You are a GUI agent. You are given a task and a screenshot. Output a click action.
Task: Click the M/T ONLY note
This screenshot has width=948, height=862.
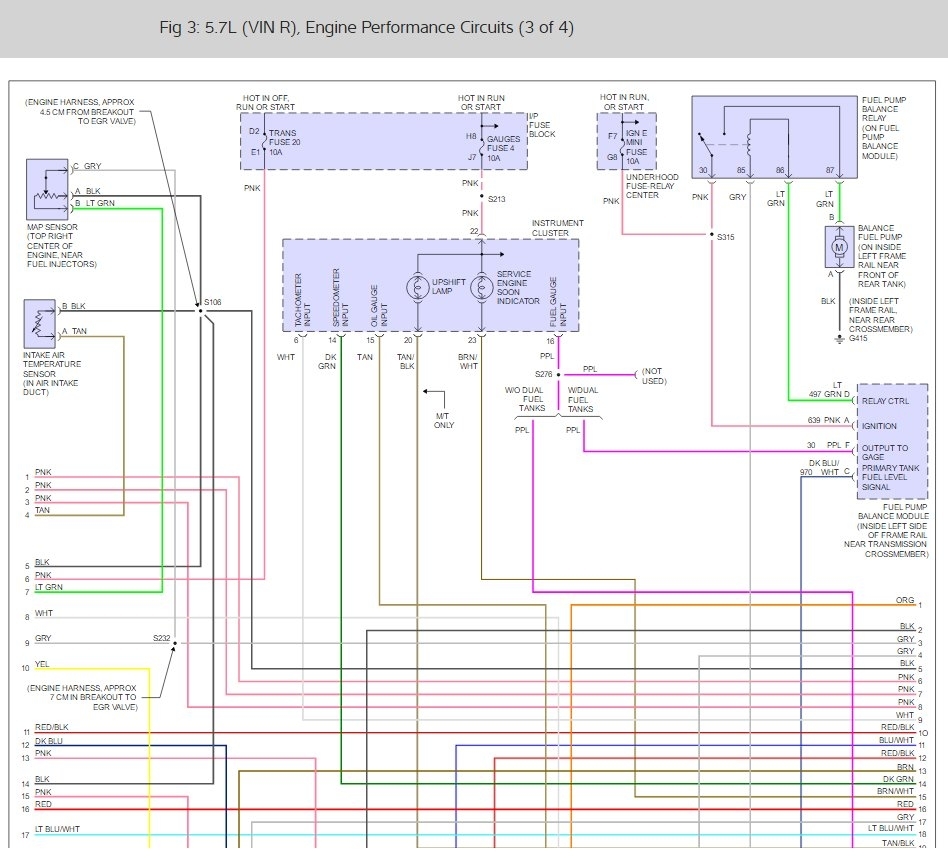(x=444, y=420)
